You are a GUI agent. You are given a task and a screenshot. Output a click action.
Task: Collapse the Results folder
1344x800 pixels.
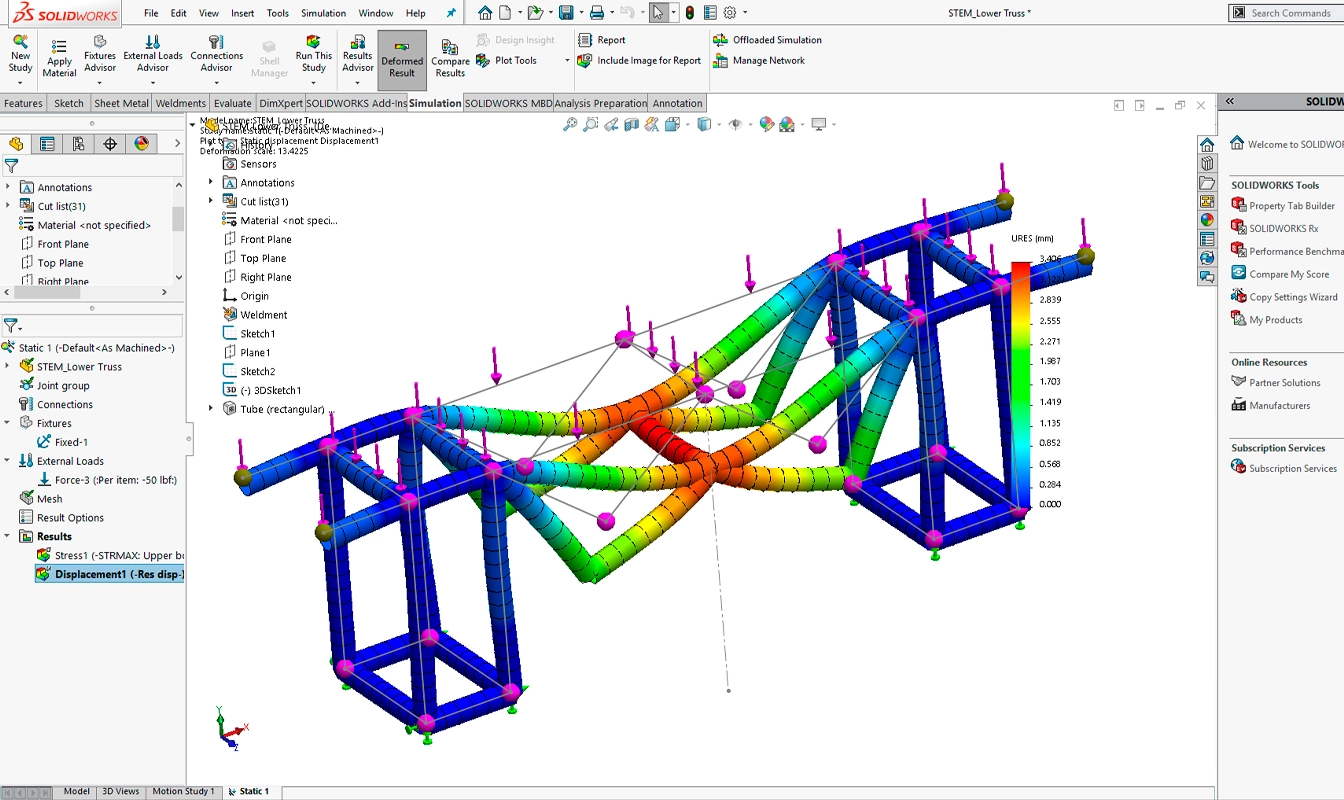coord(8,537)
